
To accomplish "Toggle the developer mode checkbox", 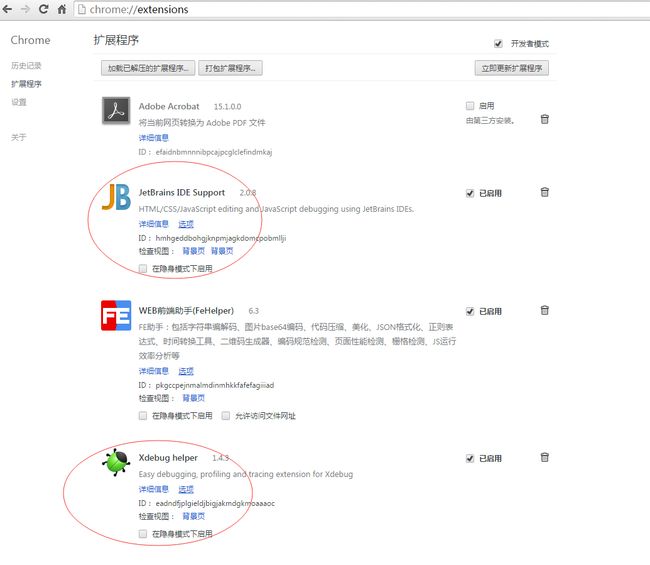I will click(498, 44).
